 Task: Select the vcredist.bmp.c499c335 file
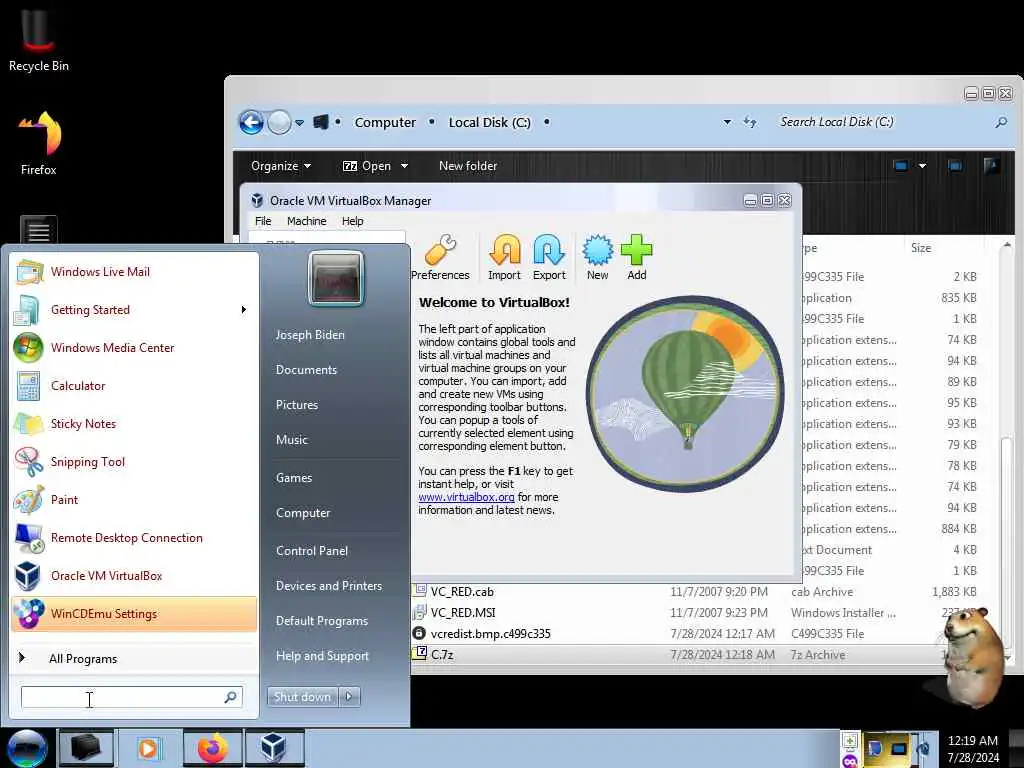[x=490, y=633]
